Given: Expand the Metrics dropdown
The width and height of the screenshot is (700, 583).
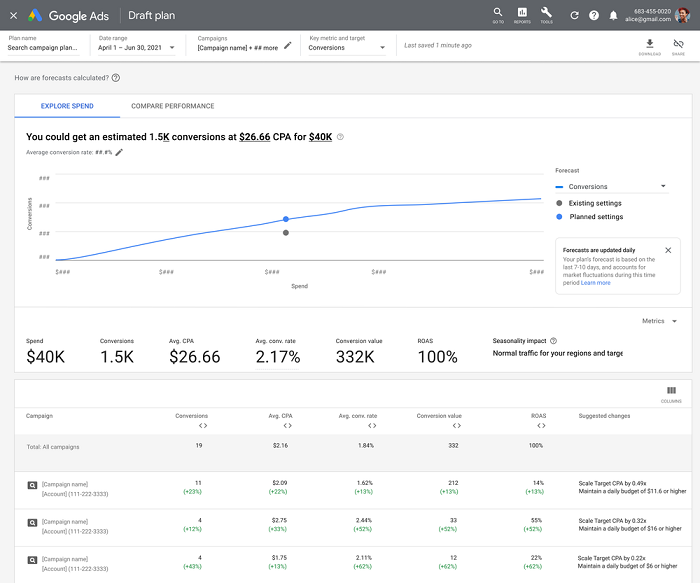Looking at the screenshot, I should (x=660, y=321).
